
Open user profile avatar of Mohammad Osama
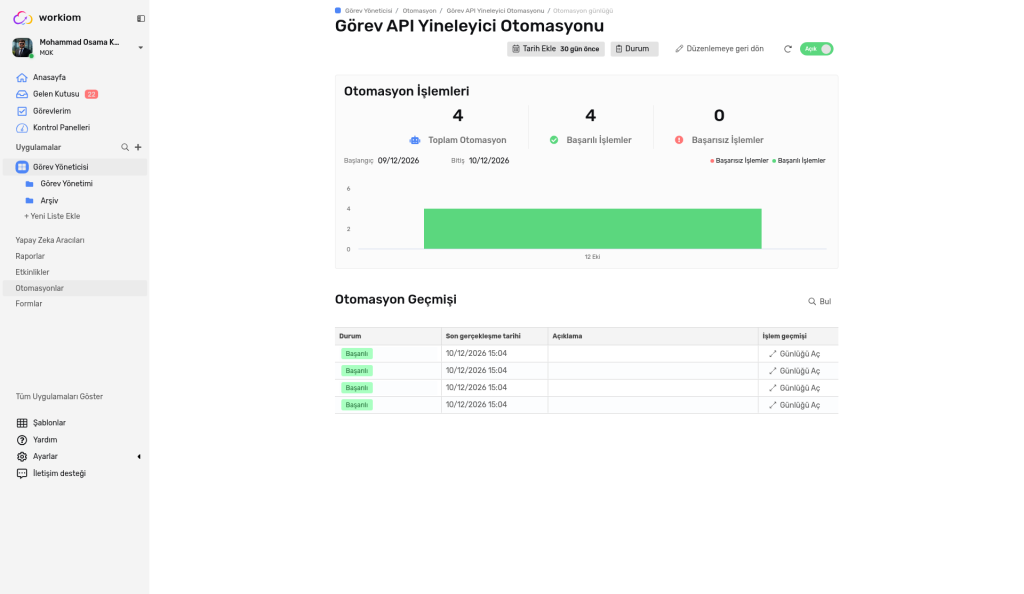[22, 47]
